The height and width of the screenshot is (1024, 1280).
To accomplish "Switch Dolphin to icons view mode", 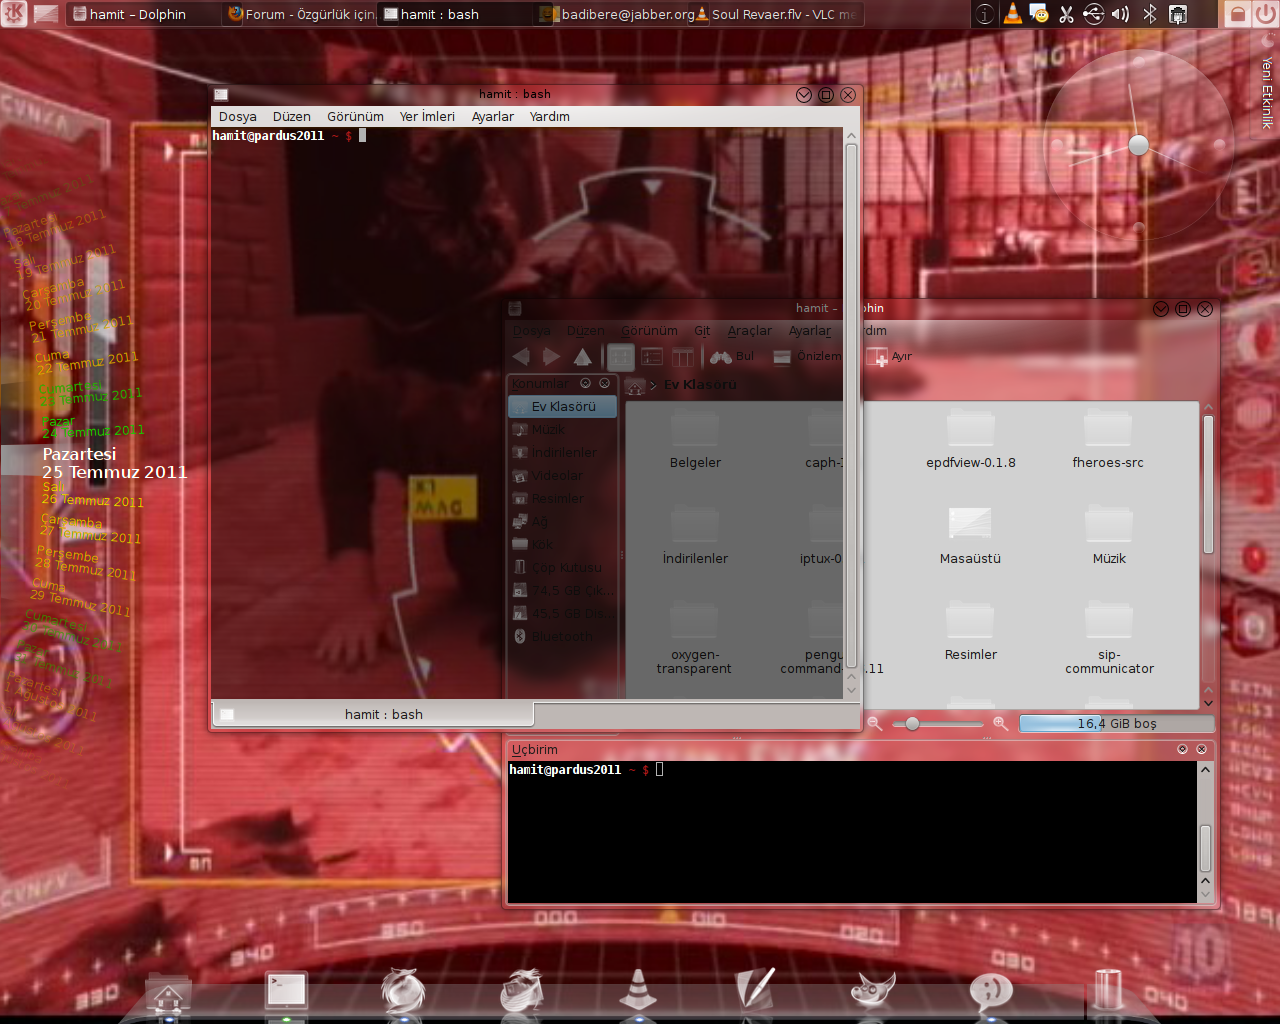I will tap(620, 357).
